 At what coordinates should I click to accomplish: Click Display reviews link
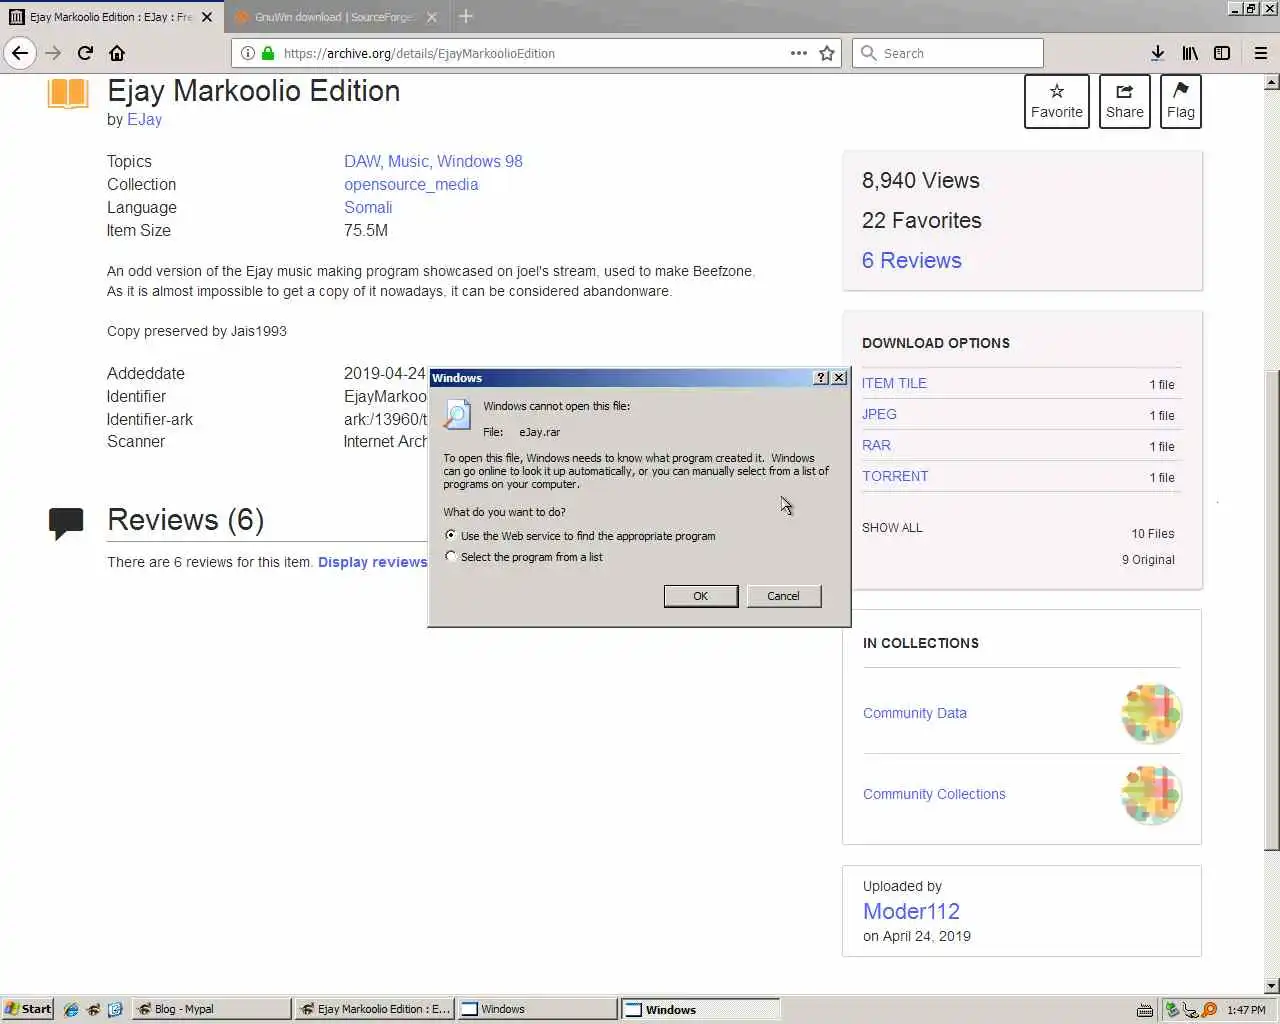(x=372, y=562)
